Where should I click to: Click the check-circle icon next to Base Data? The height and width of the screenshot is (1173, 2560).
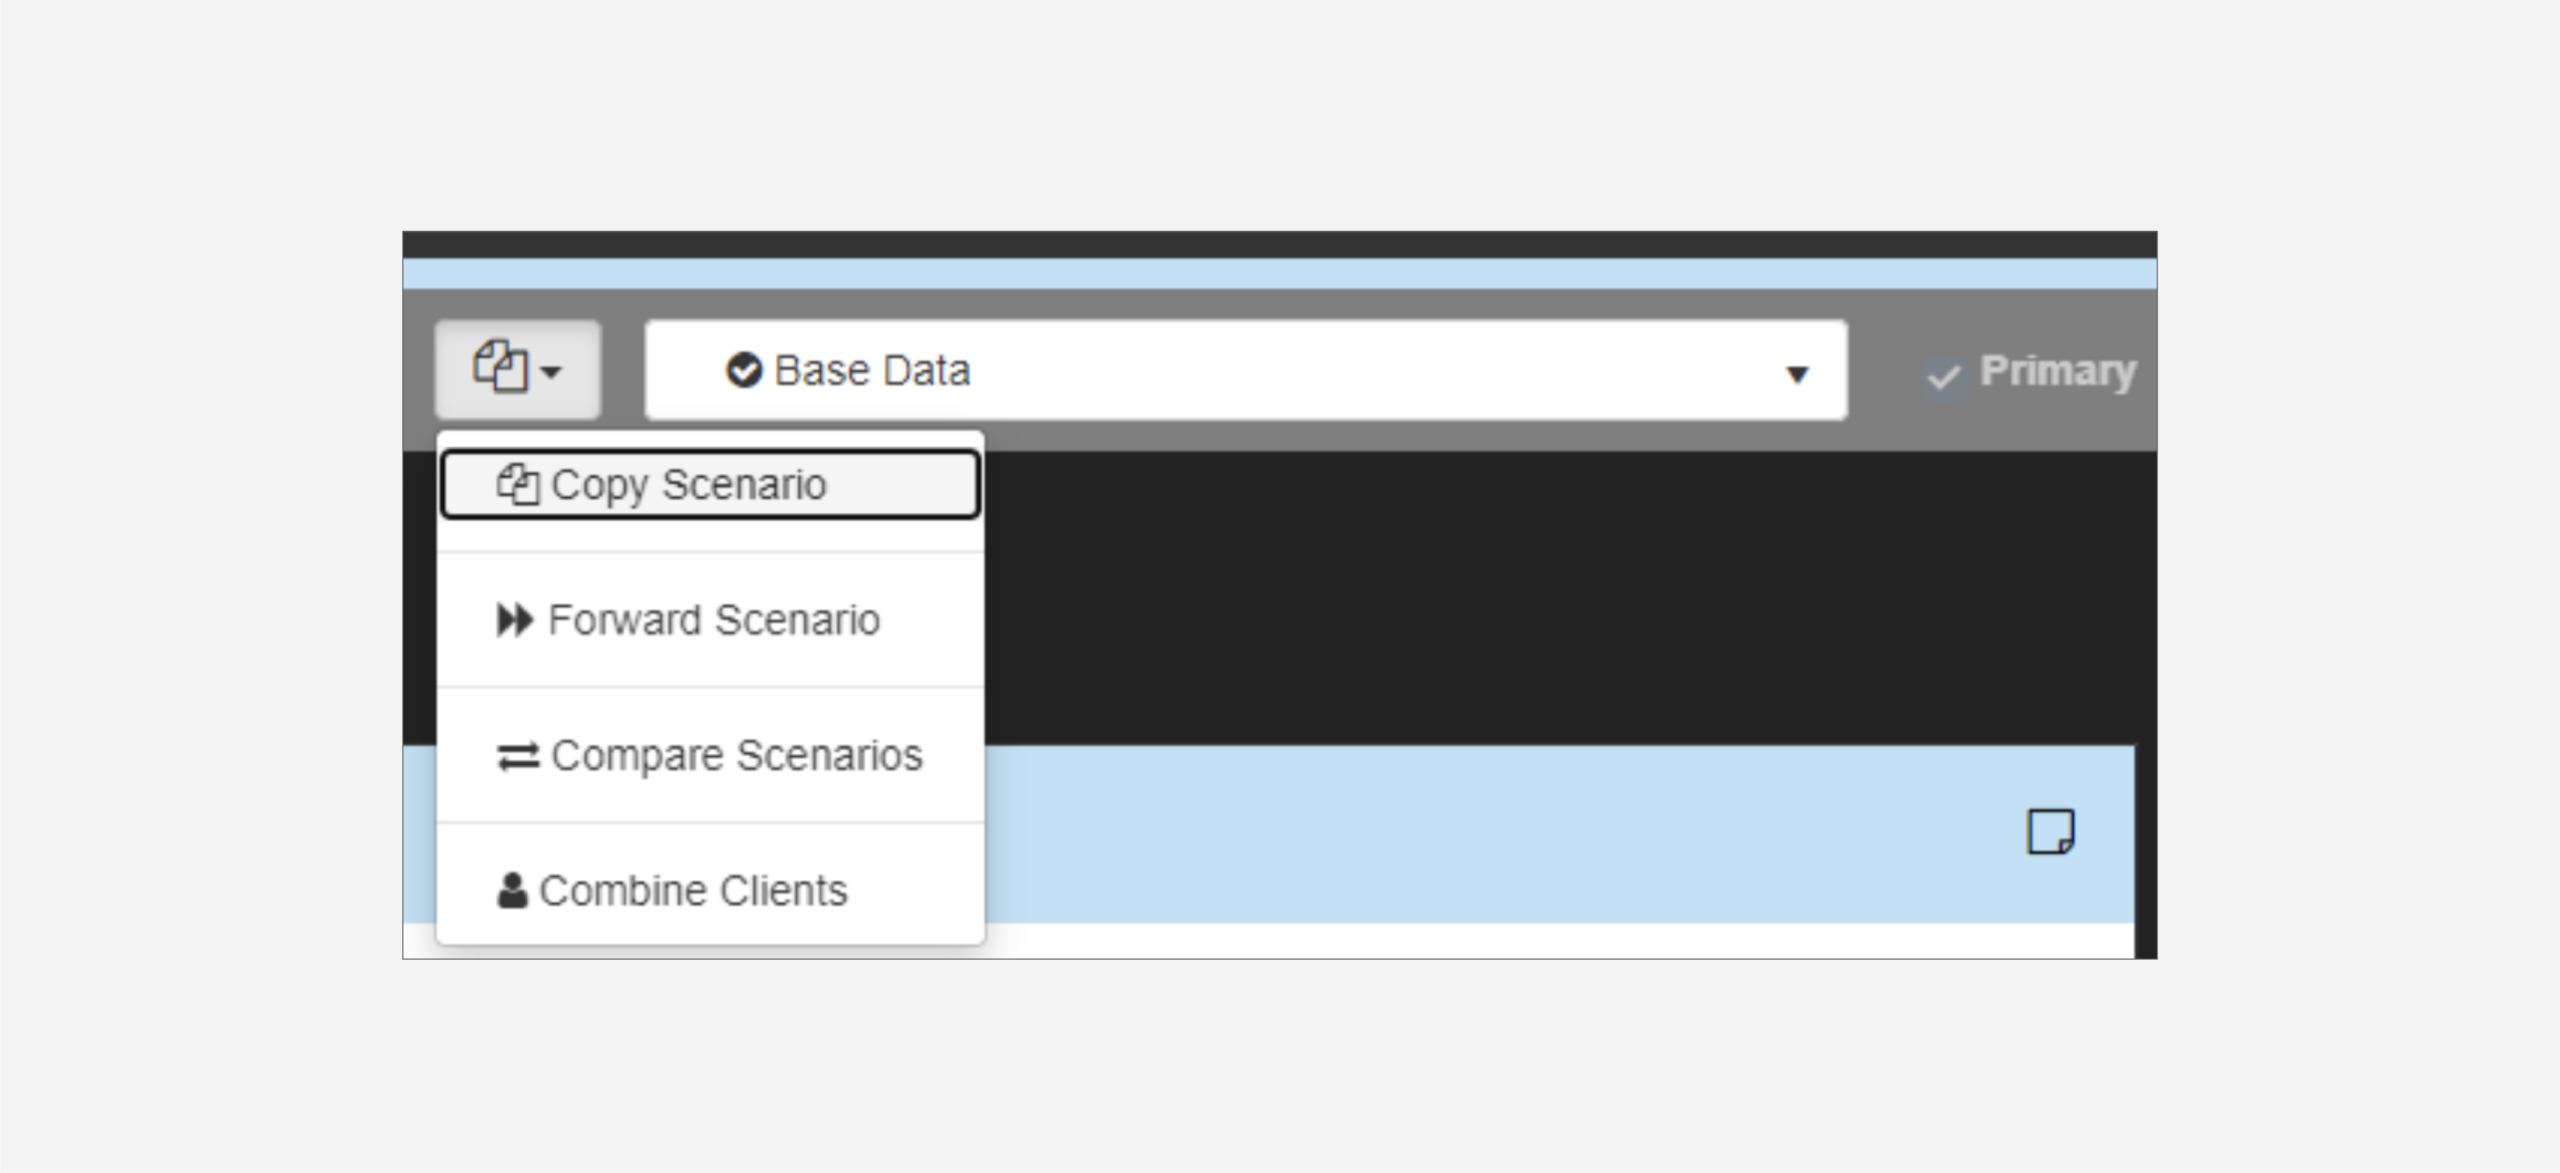pyautogui.click(x=744, y=370)
